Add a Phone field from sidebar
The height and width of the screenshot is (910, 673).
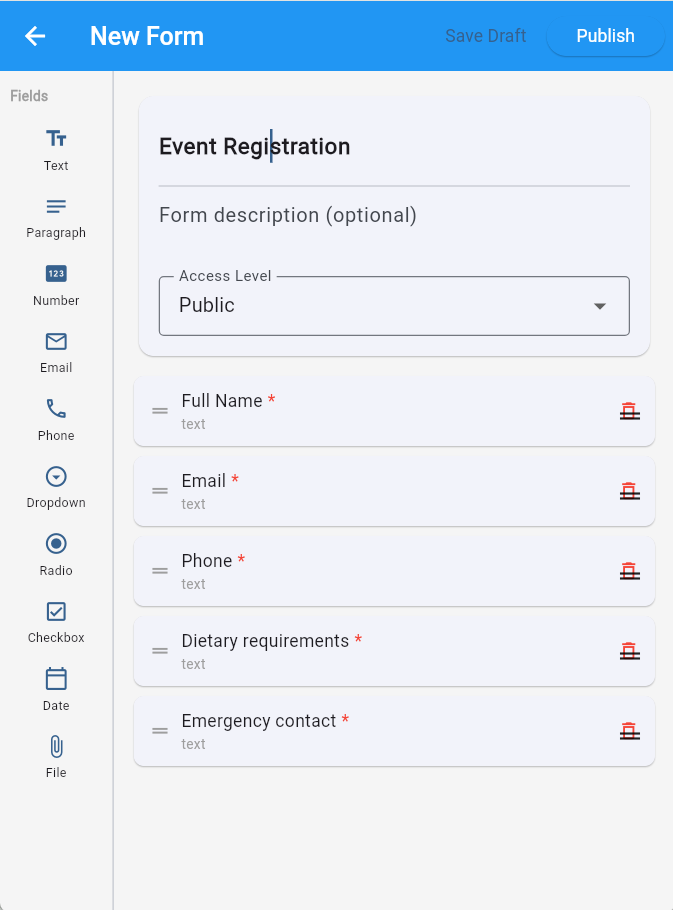[x=56, y=421]
